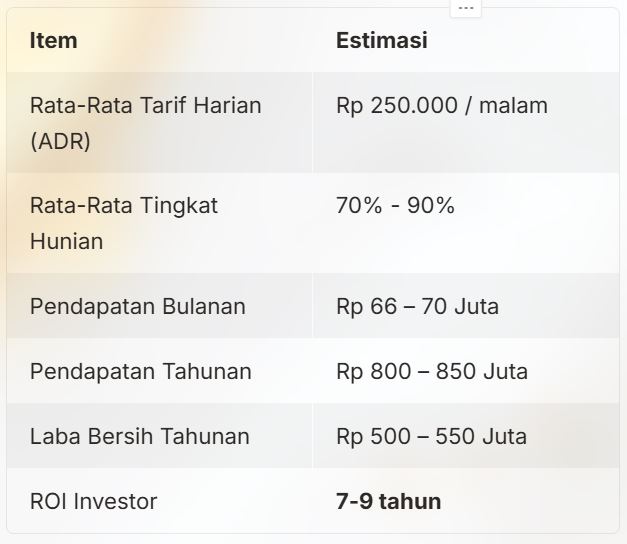Select the "Laba Bersih Tahunan" cell
Image resolution: width=627 pixels, height=544 pixels.
pos(139,436)
